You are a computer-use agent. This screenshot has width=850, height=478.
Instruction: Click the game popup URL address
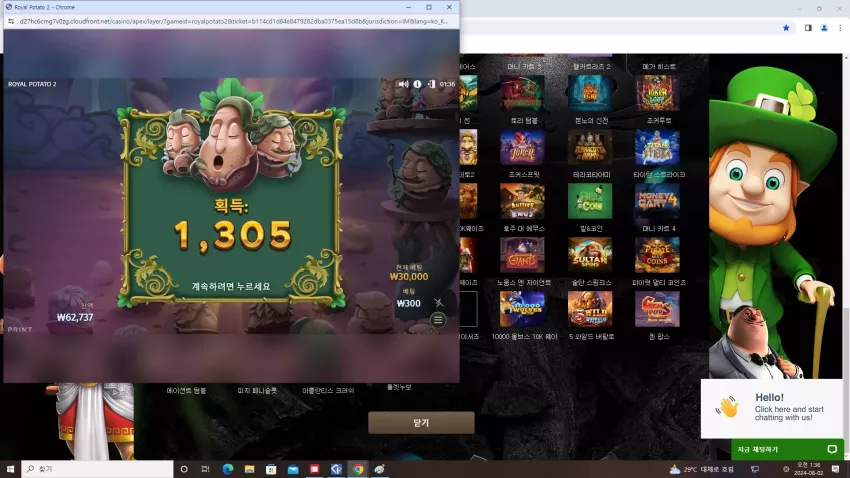tap(234, 22)
